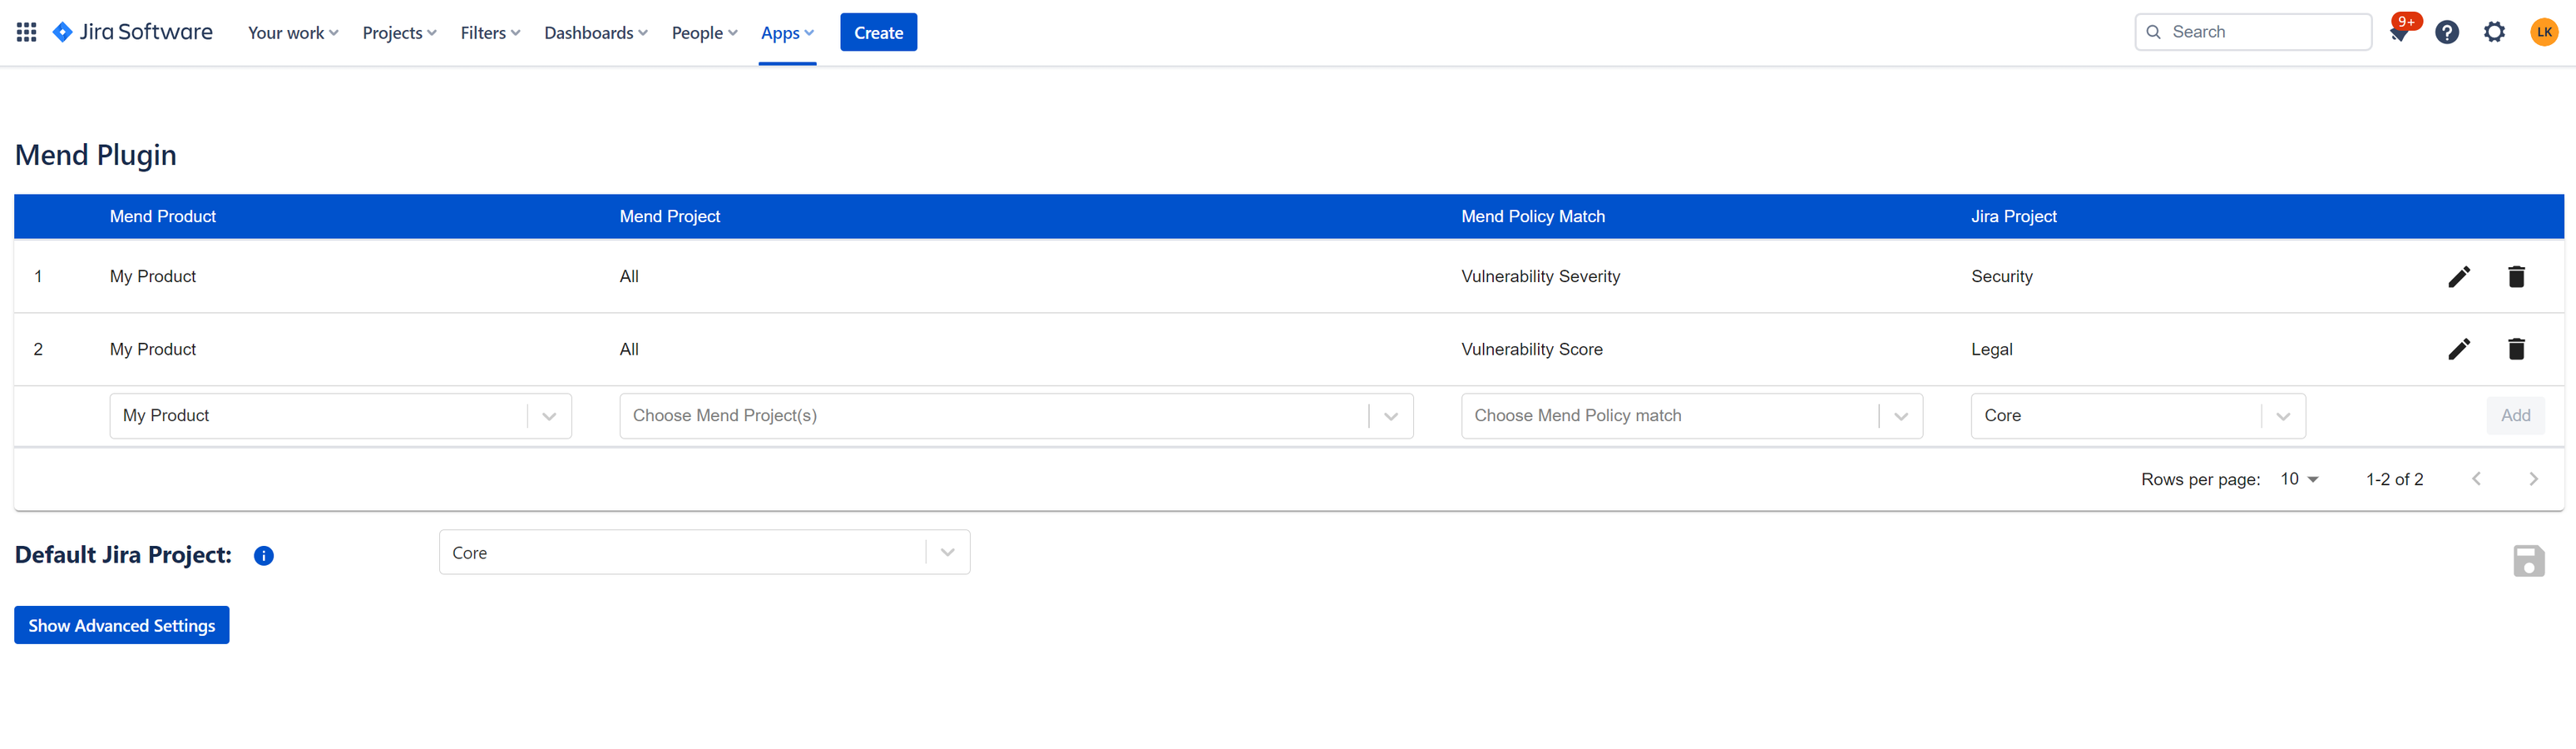Image resolution: width=2576 pixels, height=749 pixels.
Task: Change Rows per page dropdown value 10
Action: point(2298,480)
